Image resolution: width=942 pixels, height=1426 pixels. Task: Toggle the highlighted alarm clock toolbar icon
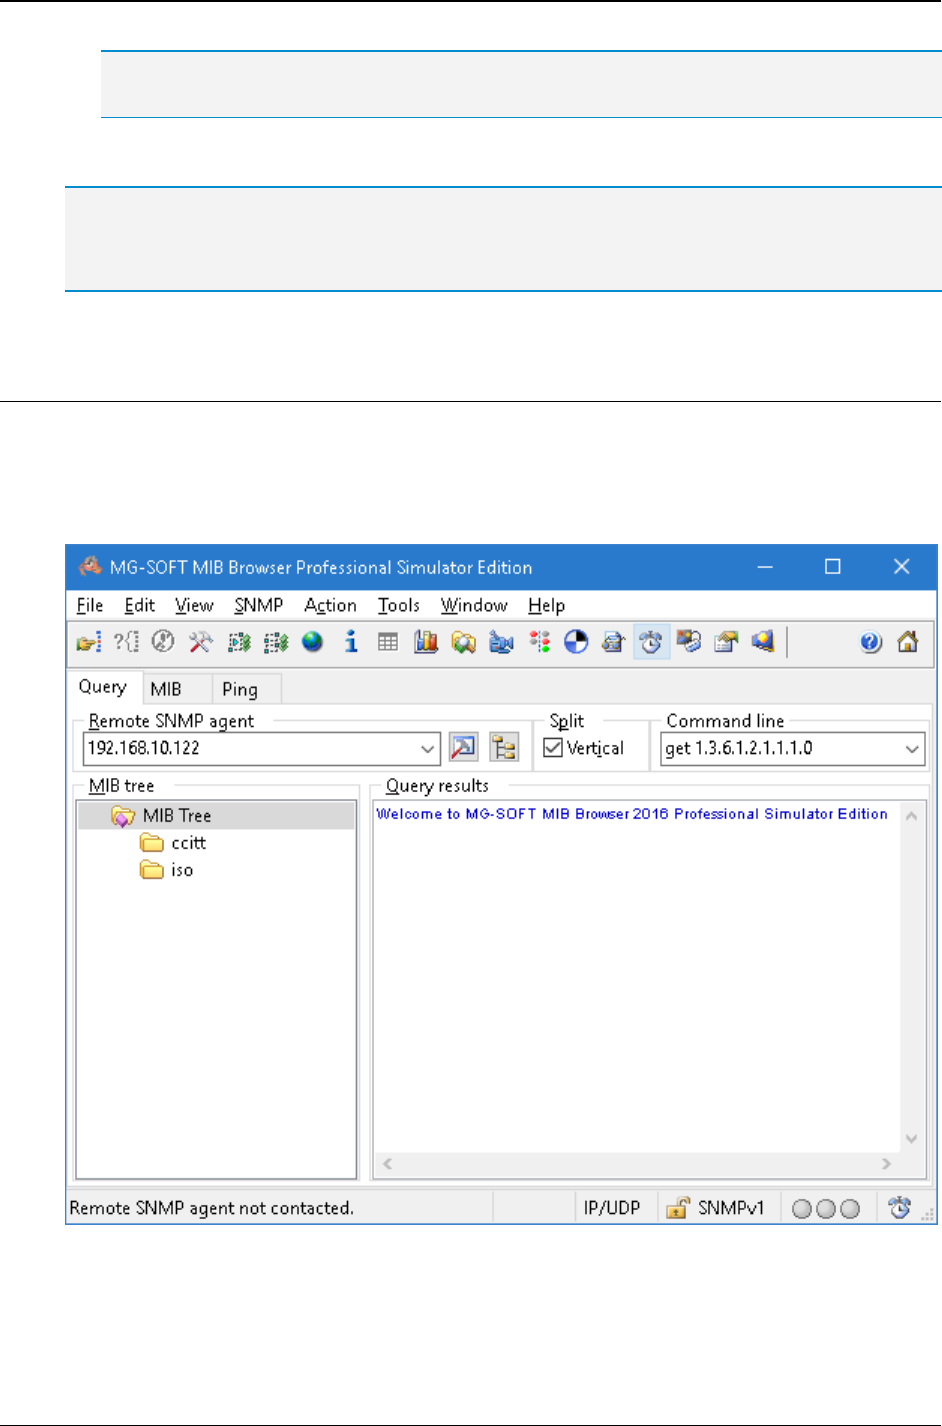(x=651, y=642)
